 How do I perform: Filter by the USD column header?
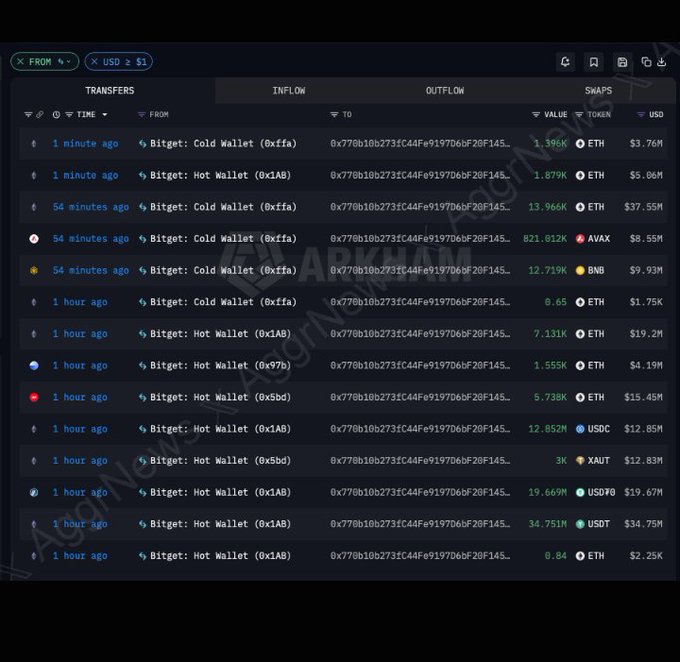(650, 115)
